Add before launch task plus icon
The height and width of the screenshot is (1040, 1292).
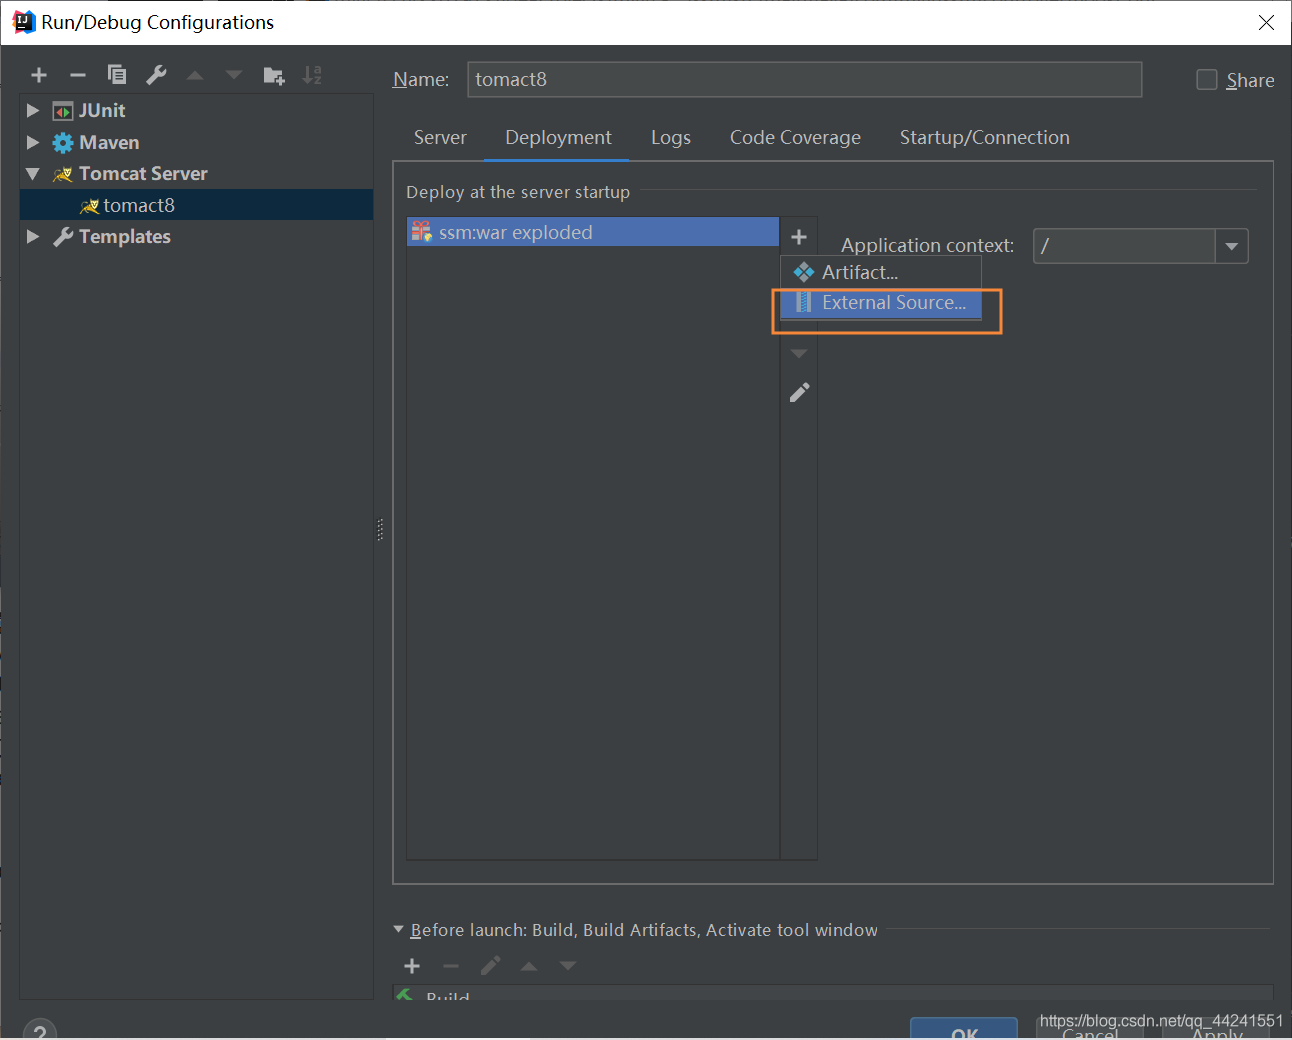point(412,966)
